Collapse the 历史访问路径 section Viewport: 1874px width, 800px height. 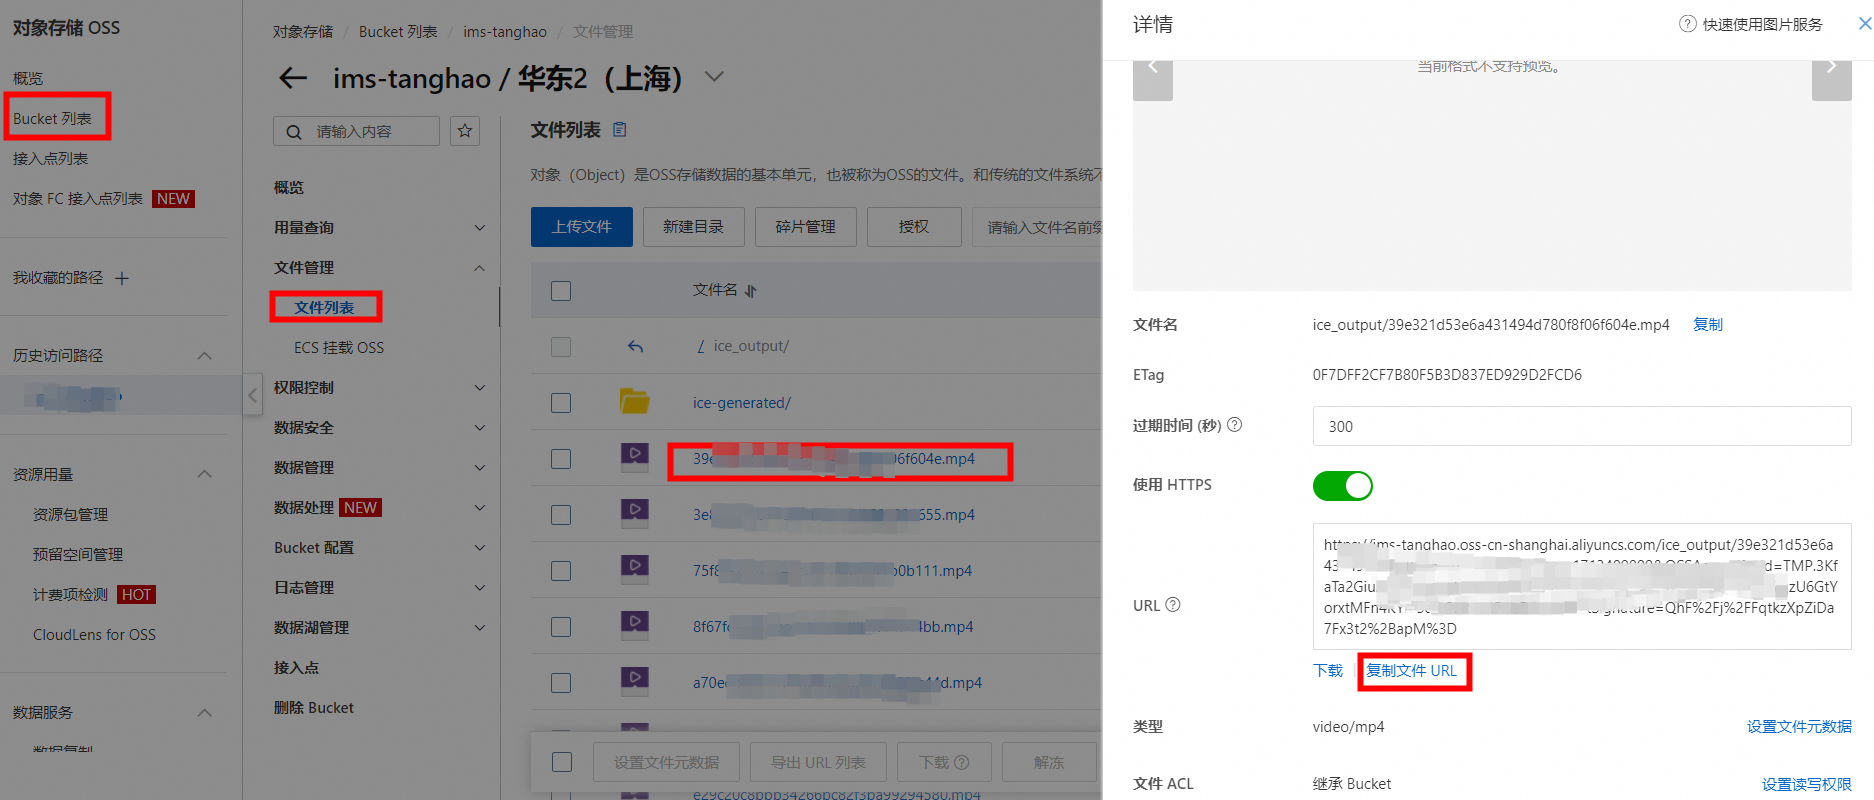click(205, 356)
